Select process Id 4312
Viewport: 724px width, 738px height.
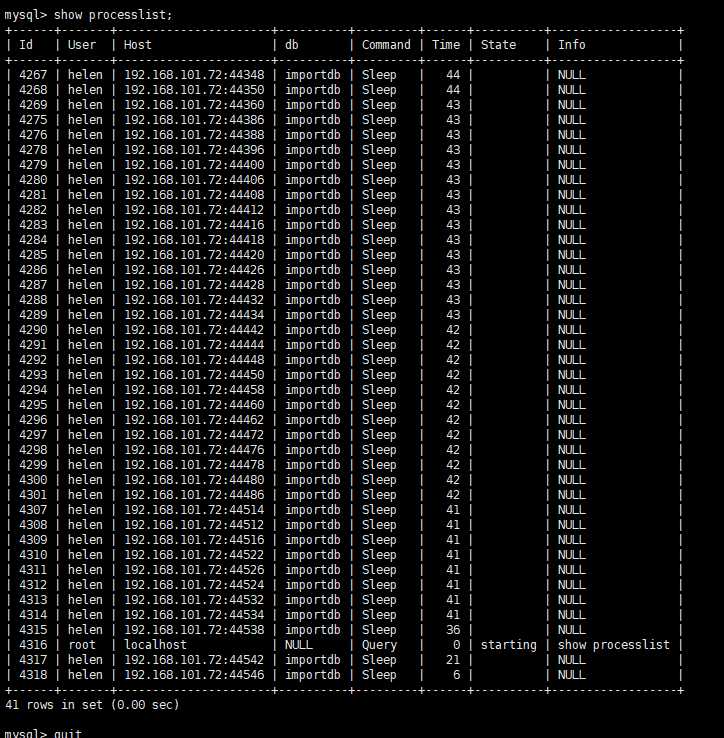(x=33, y=585)
